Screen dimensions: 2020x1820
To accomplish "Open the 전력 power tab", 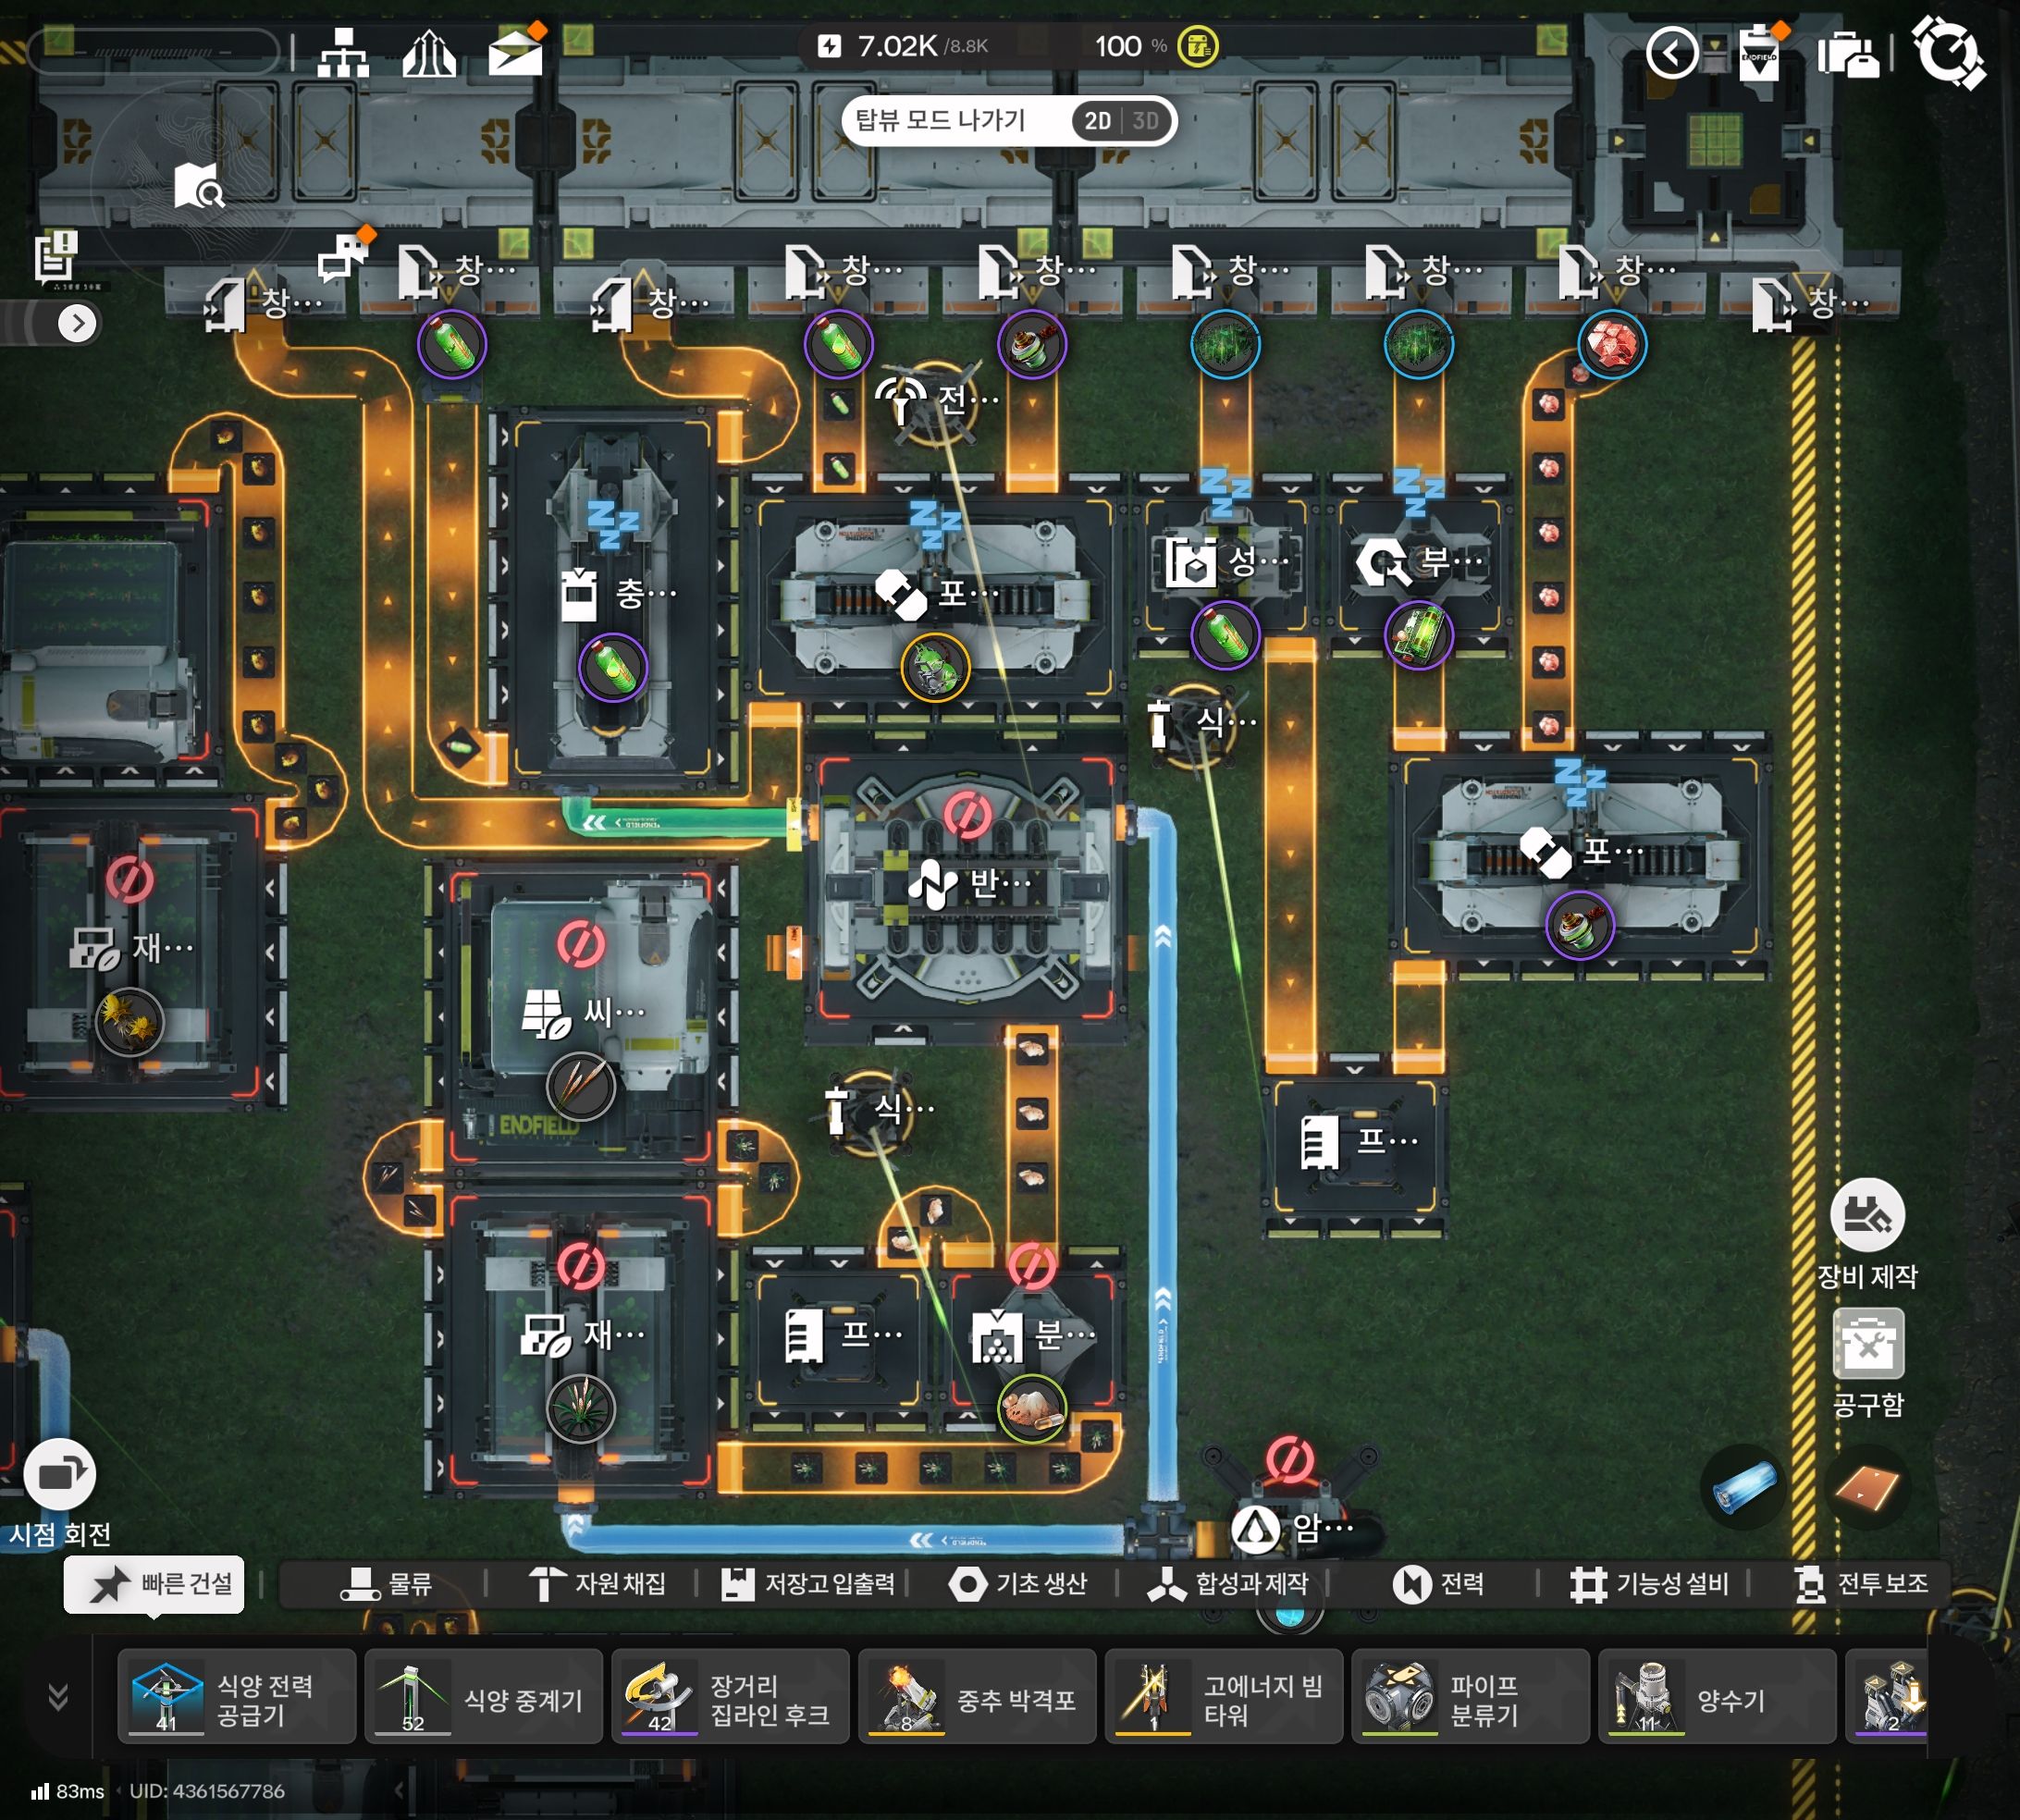I will (x=1439, y=1584).
